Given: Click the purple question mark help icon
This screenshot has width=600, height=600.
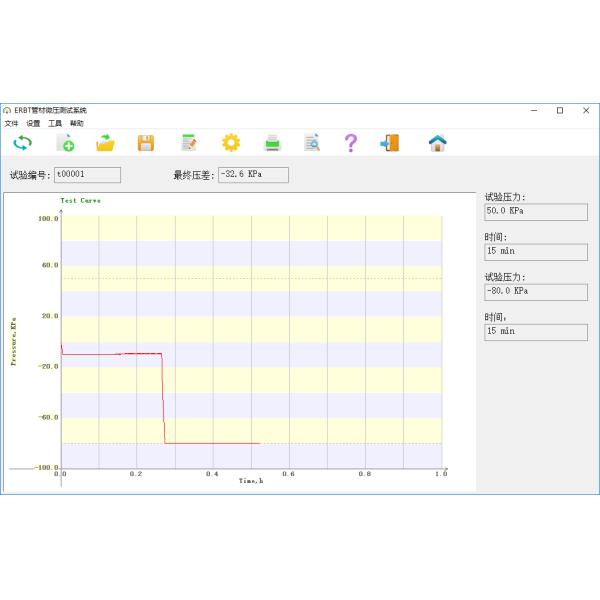Looking at the screenshot, I should [351, 143].
